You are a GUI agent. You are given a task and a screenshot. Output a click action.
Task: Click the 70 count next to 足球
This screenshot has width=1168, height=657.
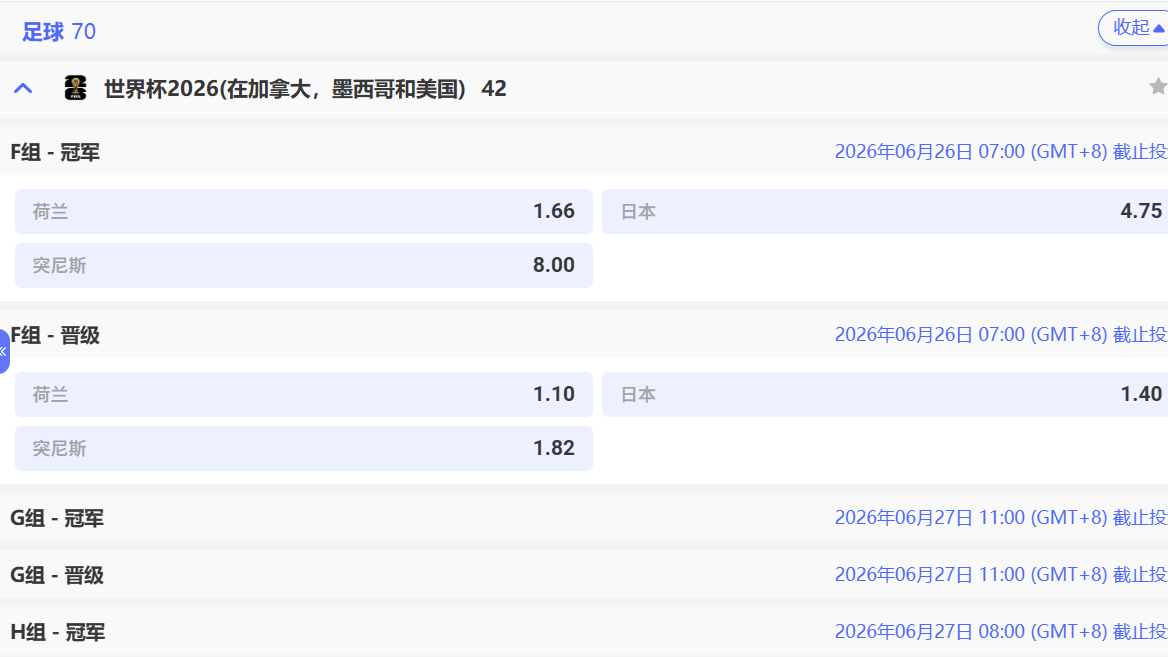pyautogui.click(x=84, y=31)
